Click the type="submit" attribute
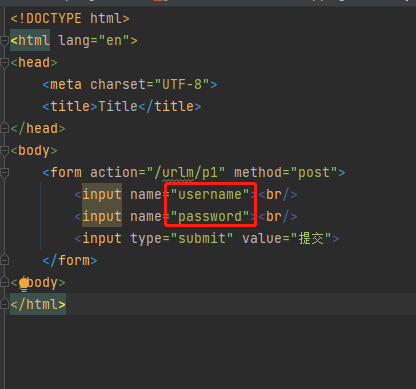 182,239
